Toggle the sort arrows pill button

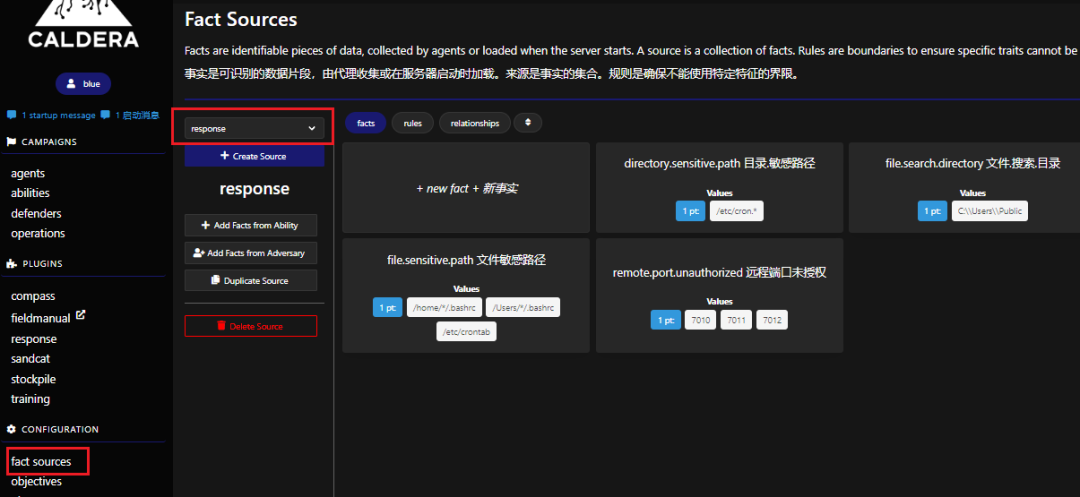click(528, 123)
